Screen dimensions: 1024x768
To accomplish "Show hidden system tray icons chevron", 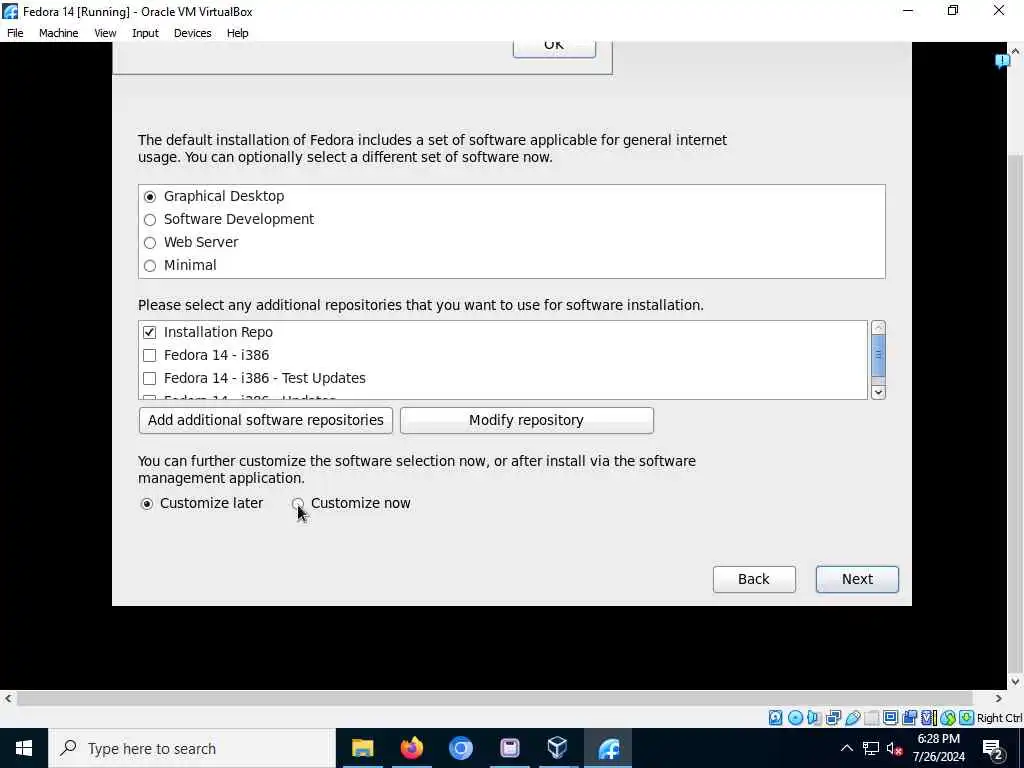I will point(846,748).
